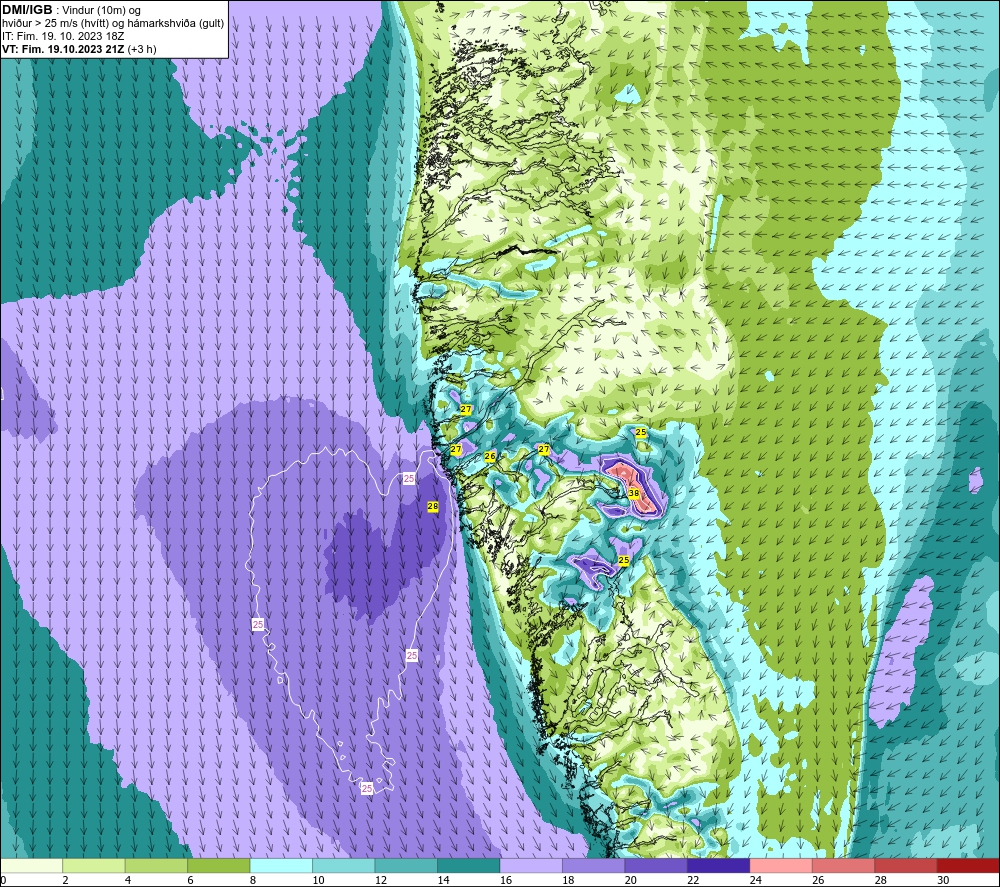Click the legend scale number 6
This screenshot has width=1000, height=887.
pos(191,880)
